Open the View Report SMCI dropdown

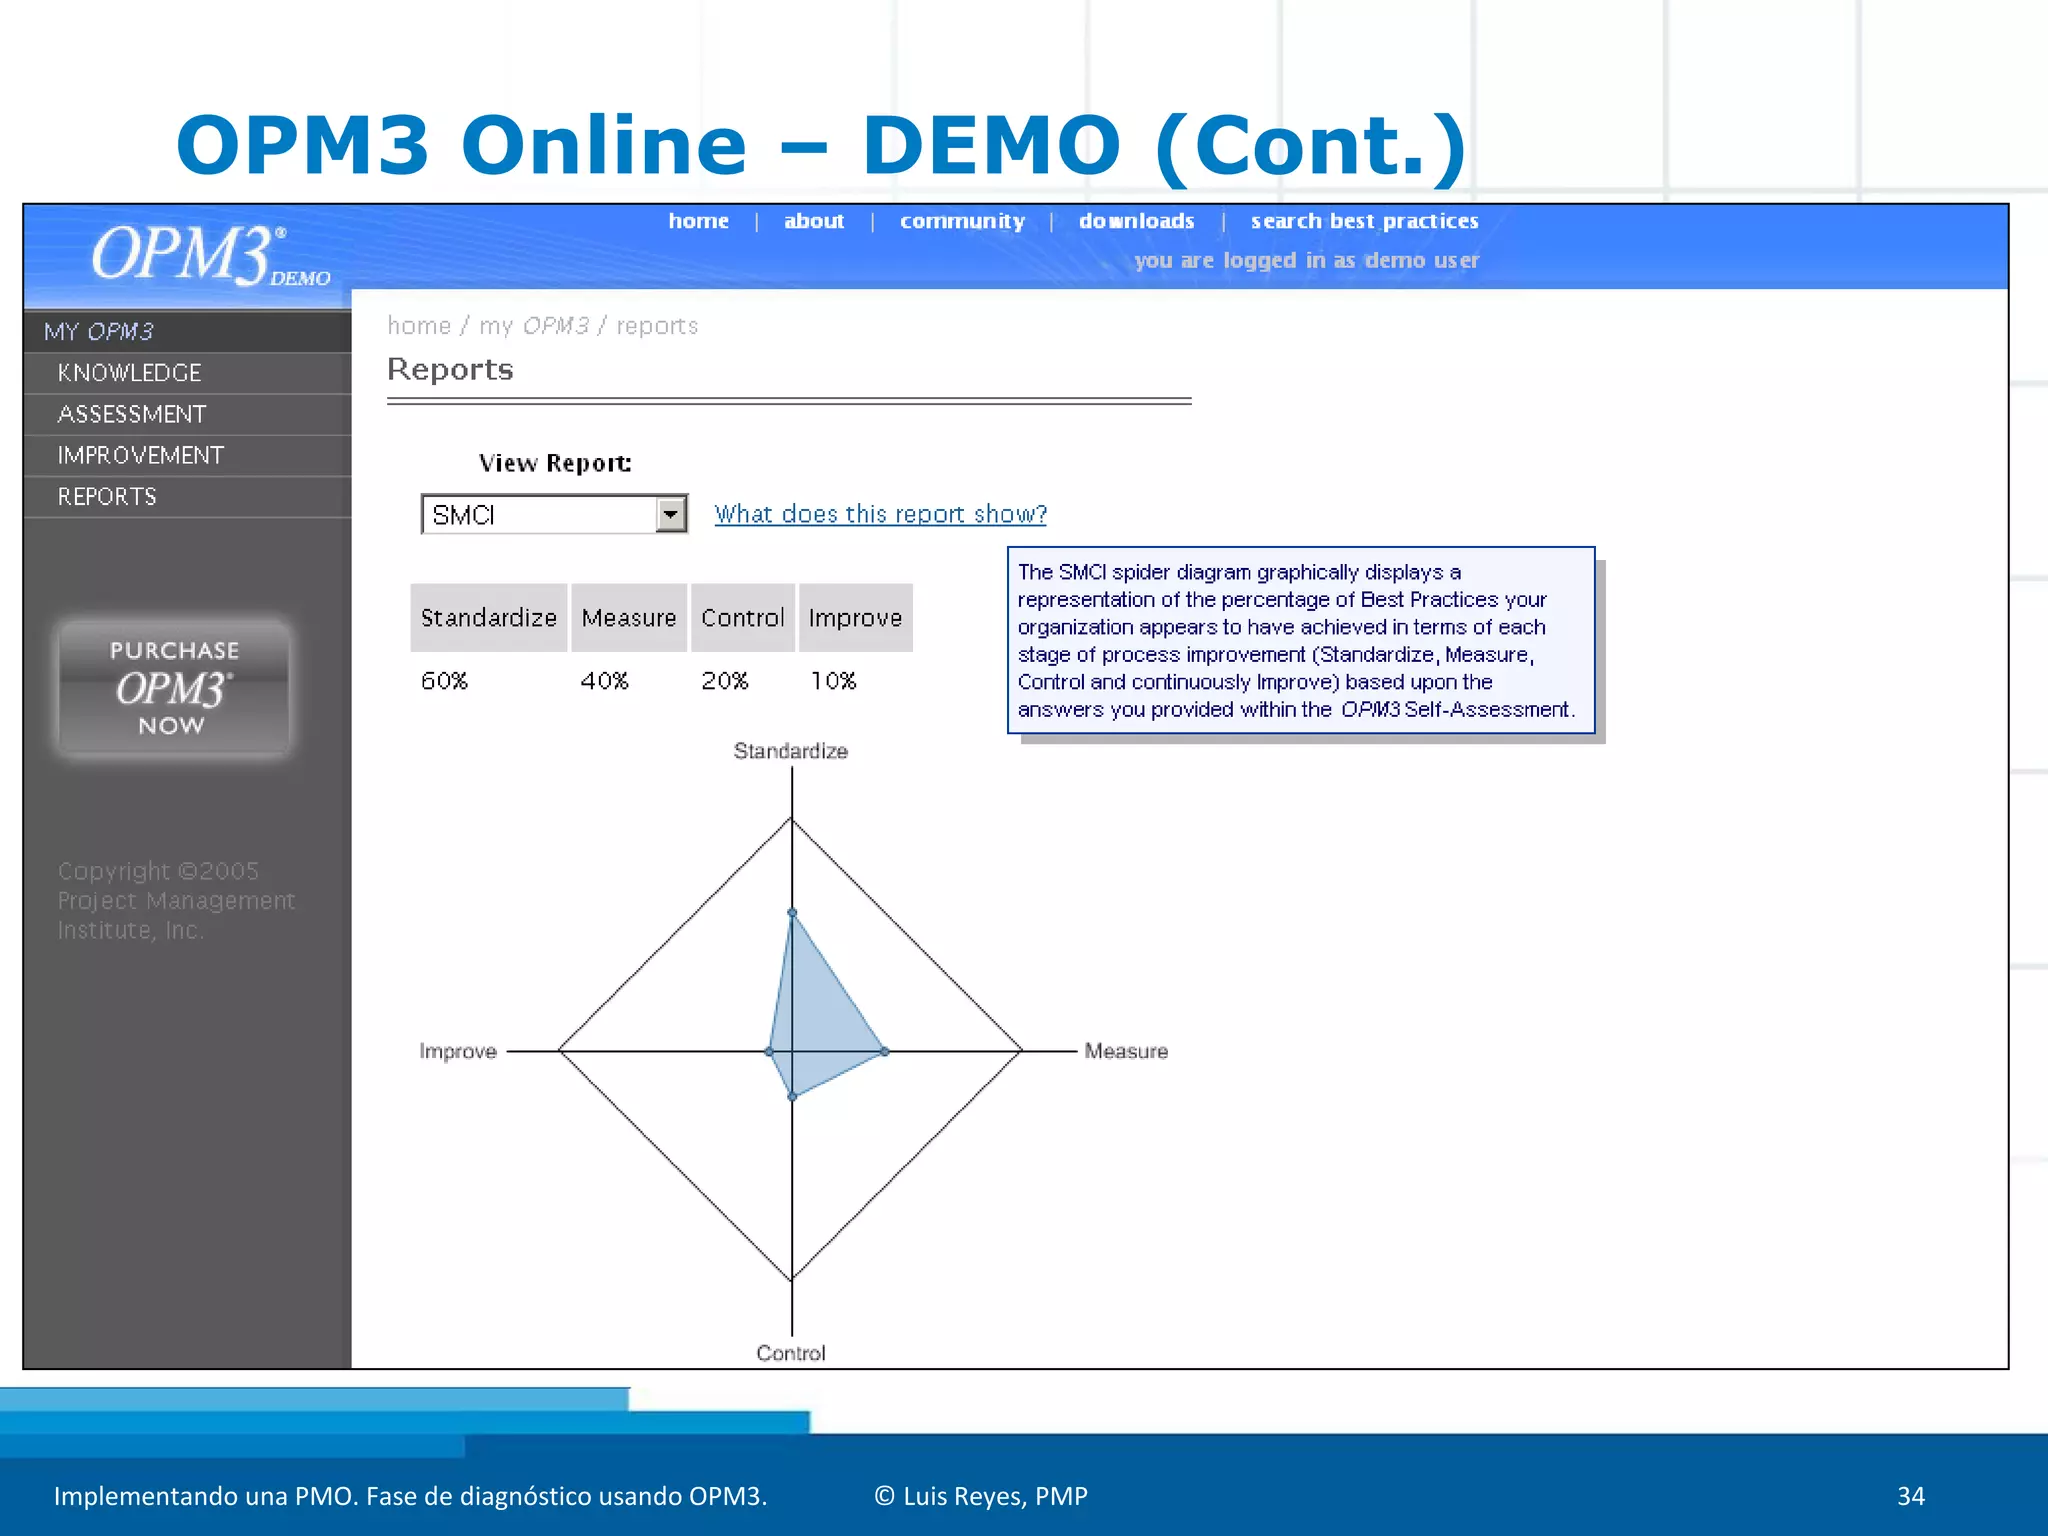click(554, 515)
